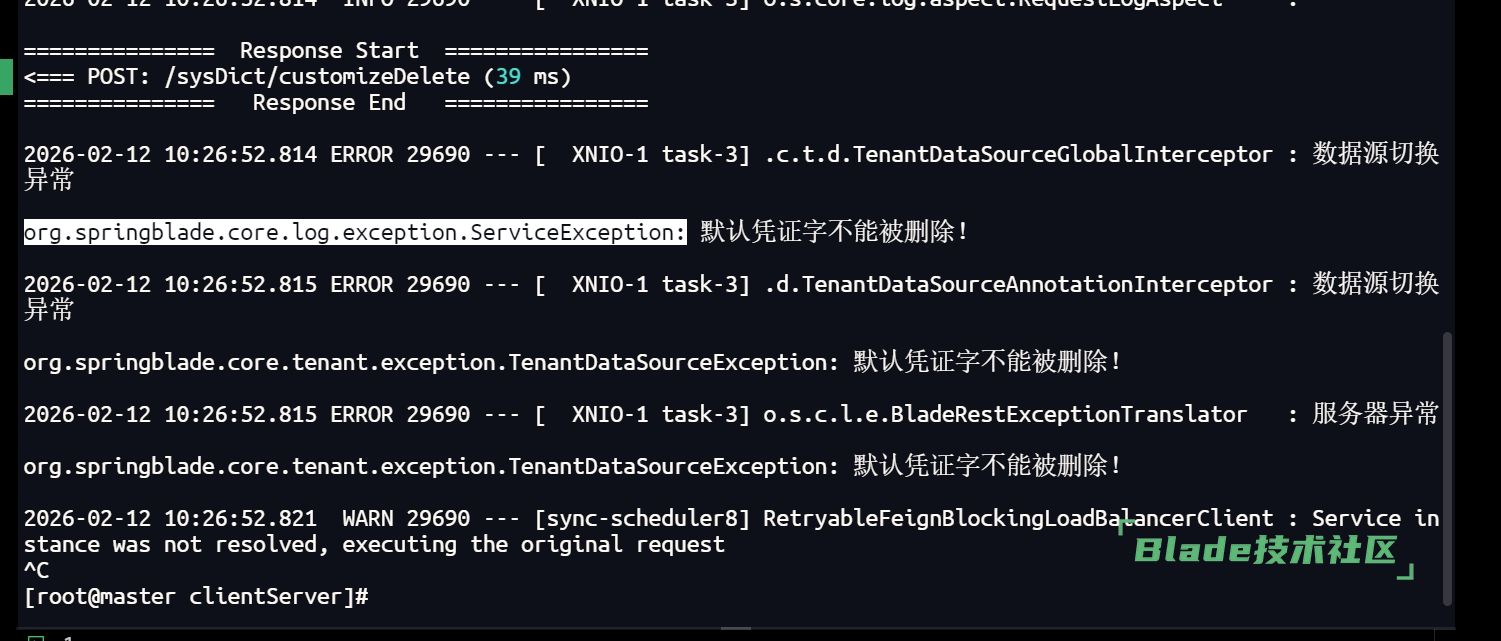Click the Response Start separator line
Image resolution: width=1501 pixels, height=641 pixels.
point(335,51)
